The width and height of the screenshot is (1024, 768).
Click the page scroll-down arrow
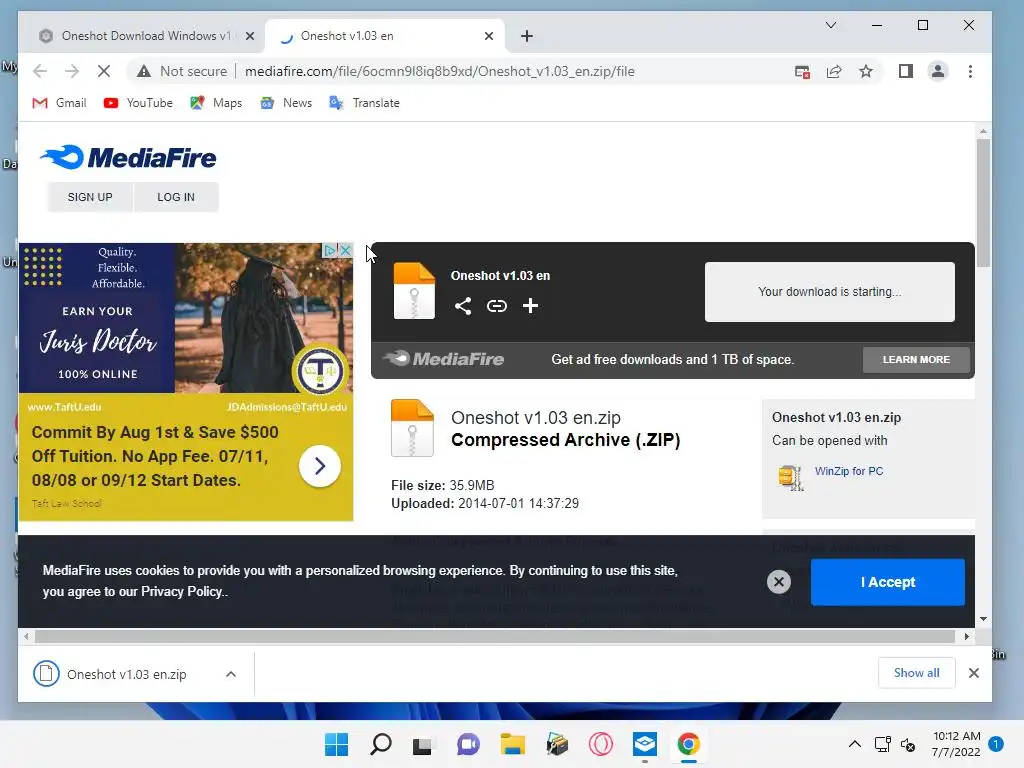pyautogui.click(x=983, y=619)
